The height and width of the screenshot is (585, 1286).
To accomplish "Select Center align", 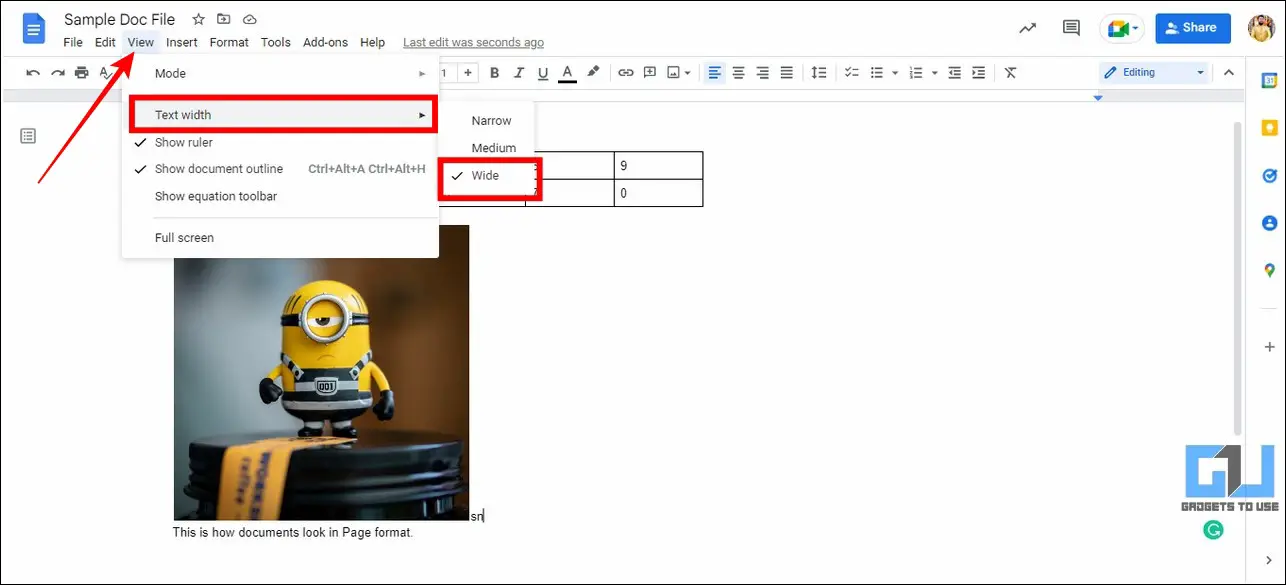I will click(739, 73).
